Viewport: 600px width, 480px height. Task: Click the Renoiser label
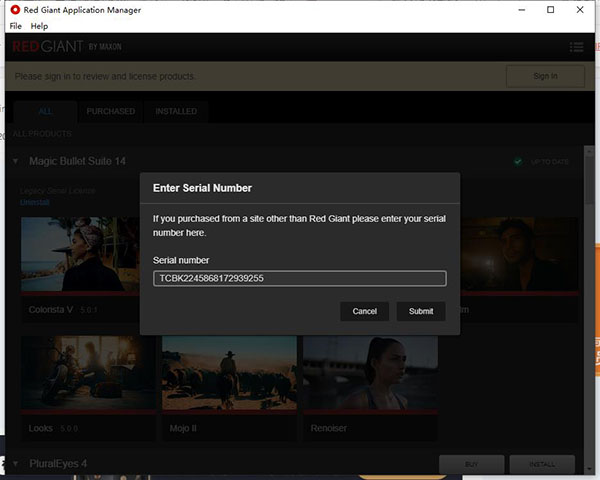coord(329,428)
